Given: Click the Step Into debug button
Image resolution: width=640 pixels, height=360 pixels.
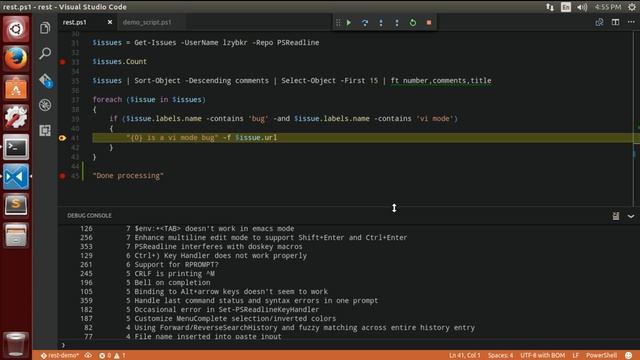Looking at the screenshot, I should tap(381, 22).
